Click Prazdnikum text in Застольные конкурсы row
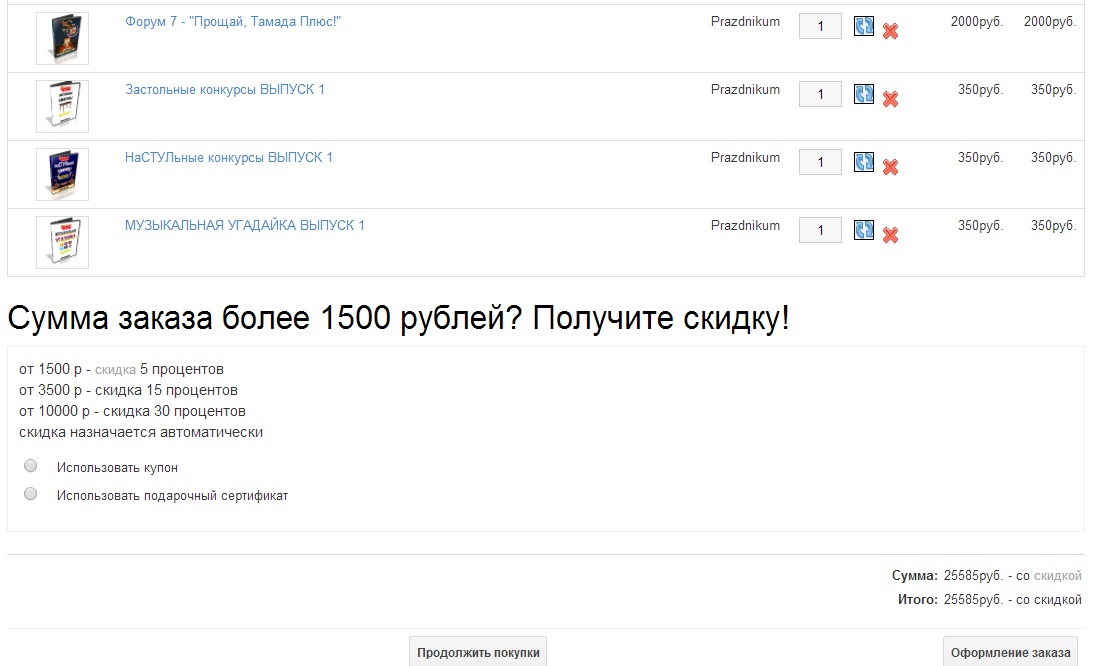The height and width of the screenshot is (666, 1118). tap(745, 89)
